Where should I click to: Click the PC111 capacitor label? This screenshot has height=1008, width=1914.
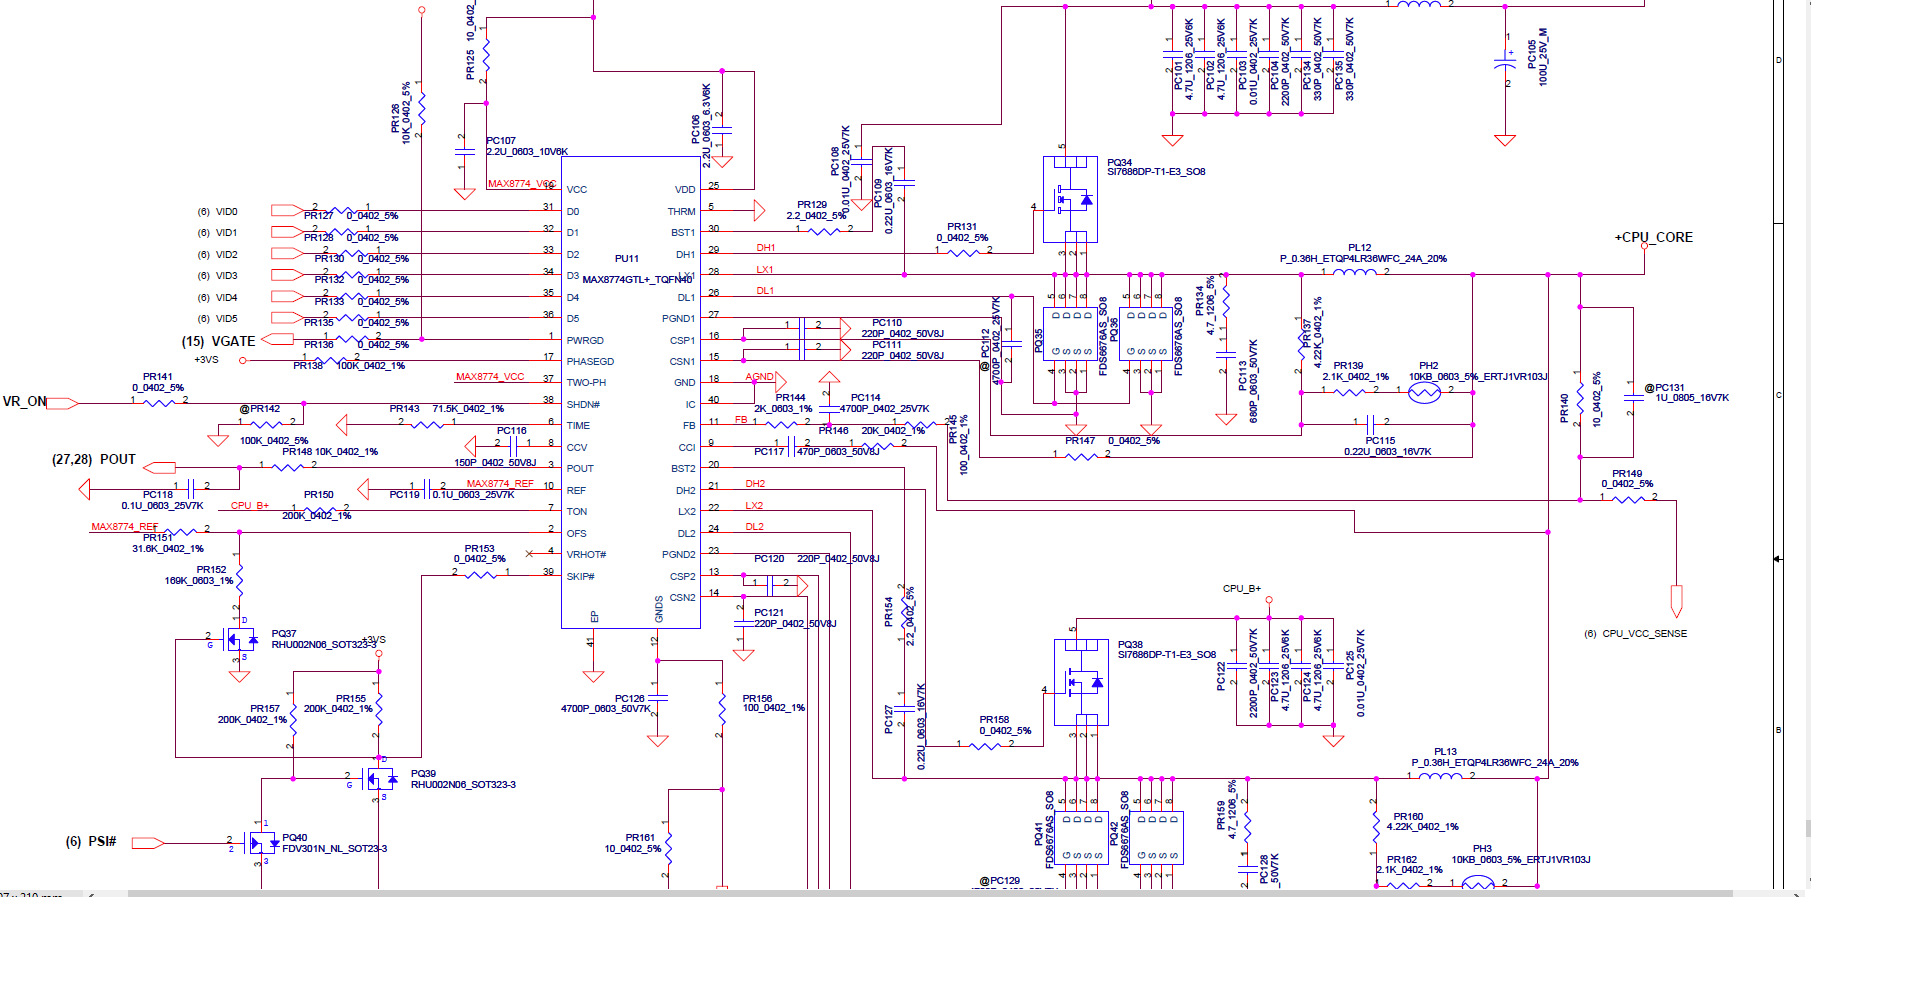pyautogui.click(x=887, y=345)
